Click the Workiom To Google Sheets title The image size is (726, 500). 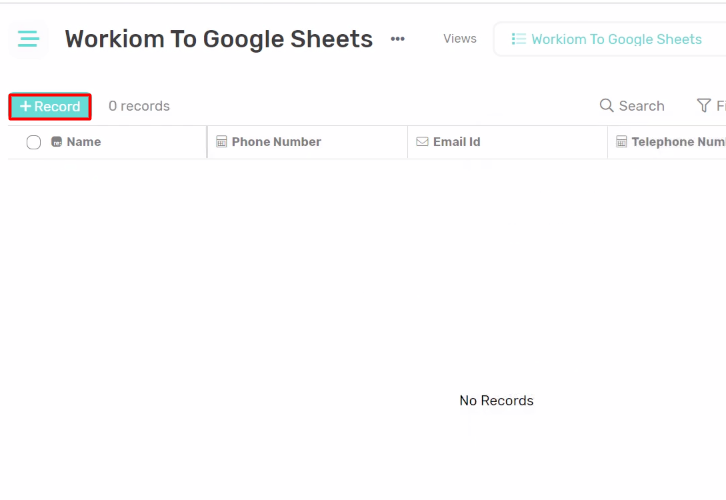click(x=219, y=39)
